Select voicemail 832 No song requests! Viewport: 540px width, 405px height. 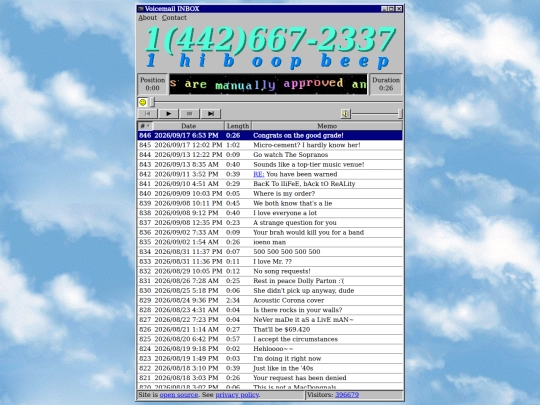270,271
